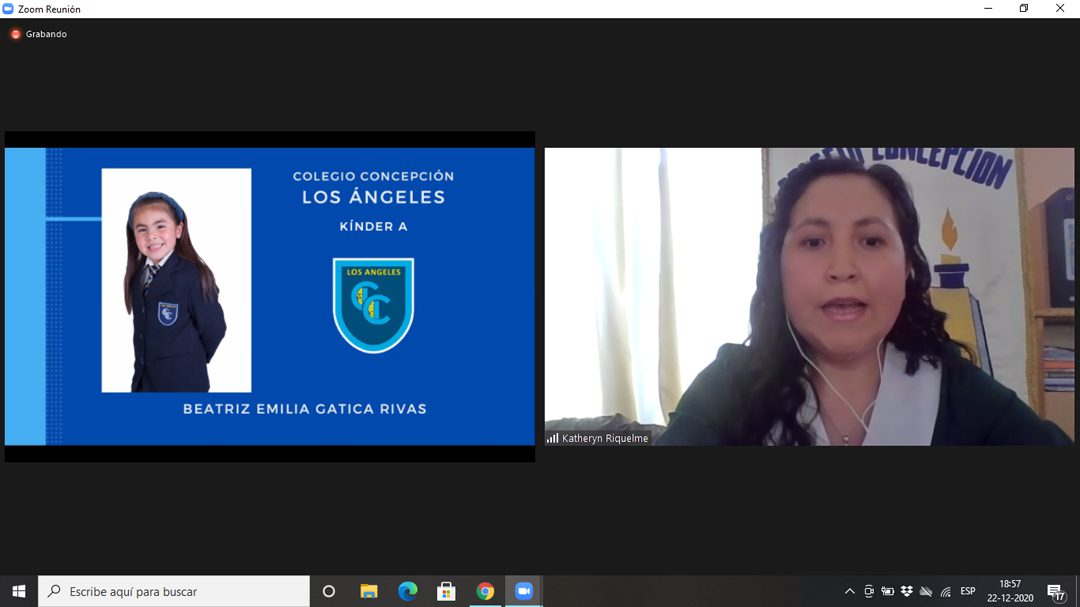
Task: Open the clock and date flyout
Action: [1010, 591]
